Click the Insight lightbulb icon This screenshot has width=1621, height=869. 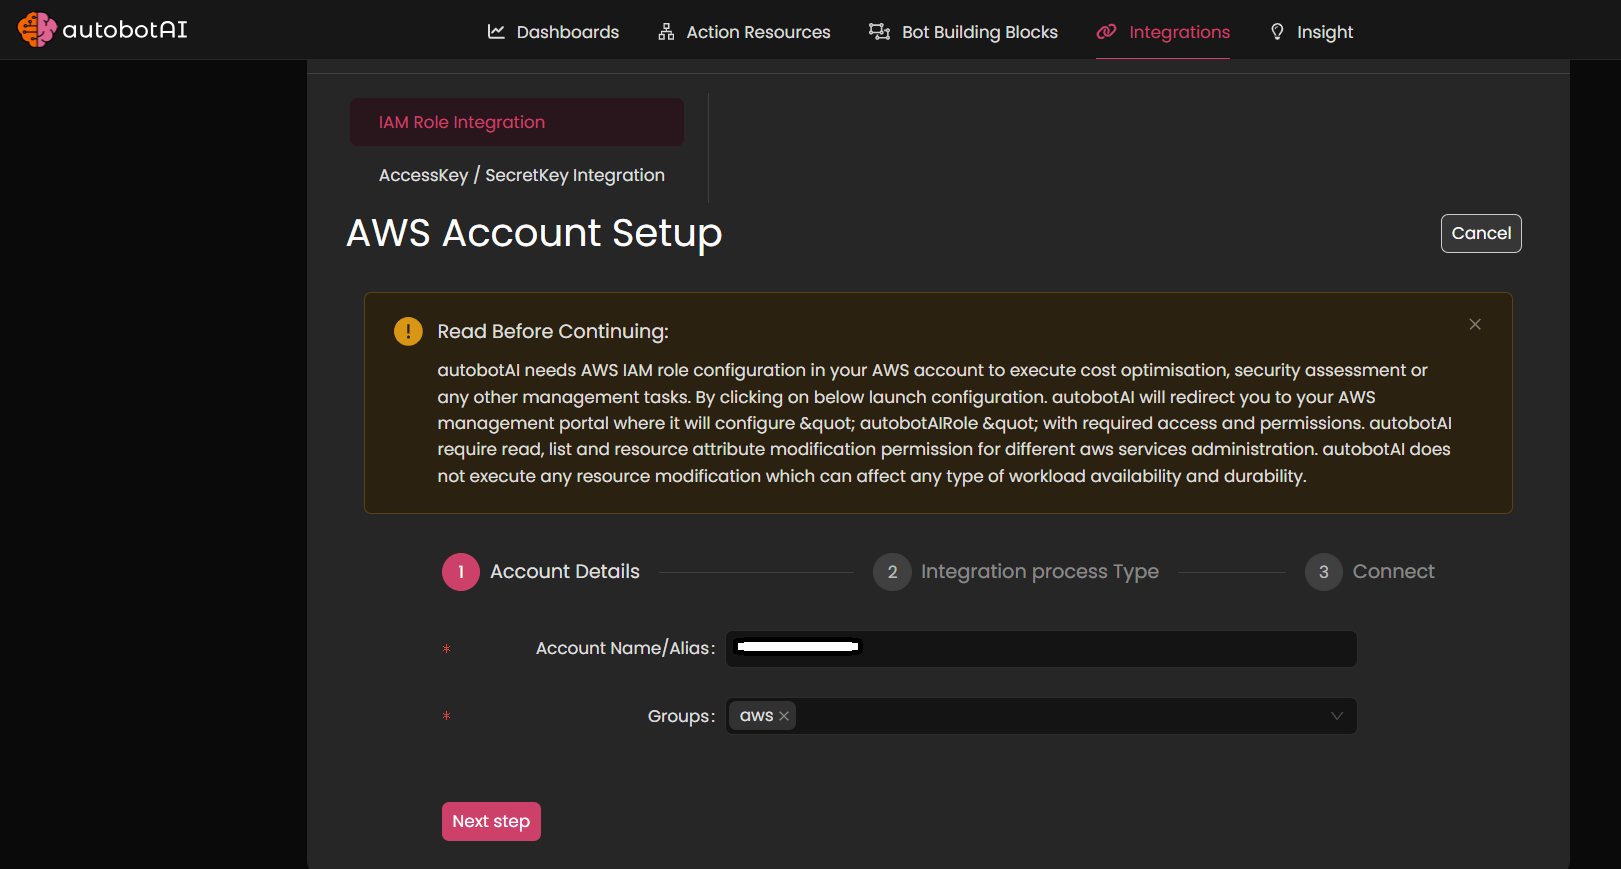(1277, 32)
